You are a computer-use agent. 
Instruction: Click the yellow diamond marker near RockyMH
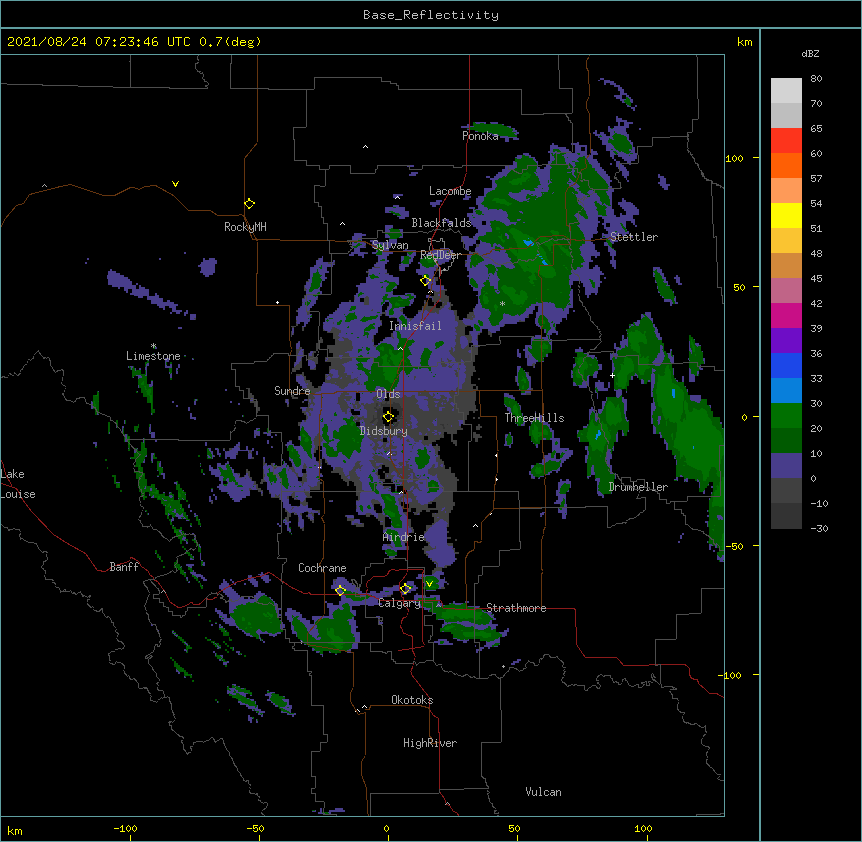pos(250,203)
